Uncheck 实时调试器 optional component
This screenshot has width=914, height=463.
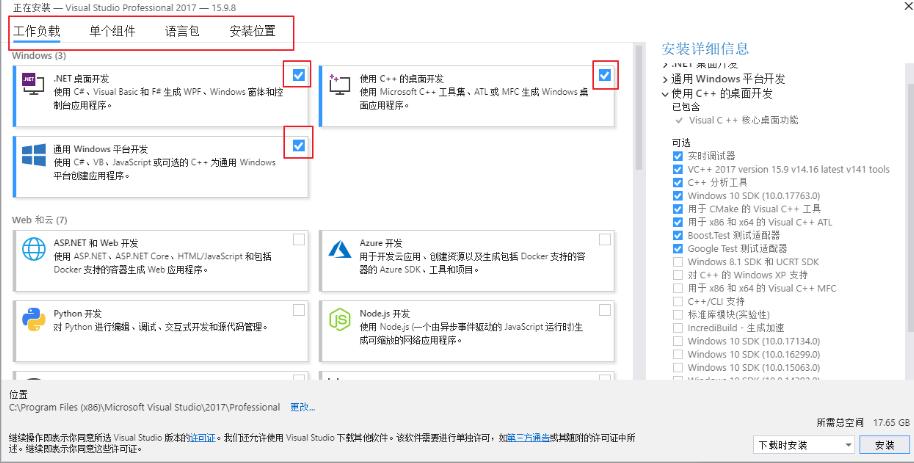tap(677, 156)
